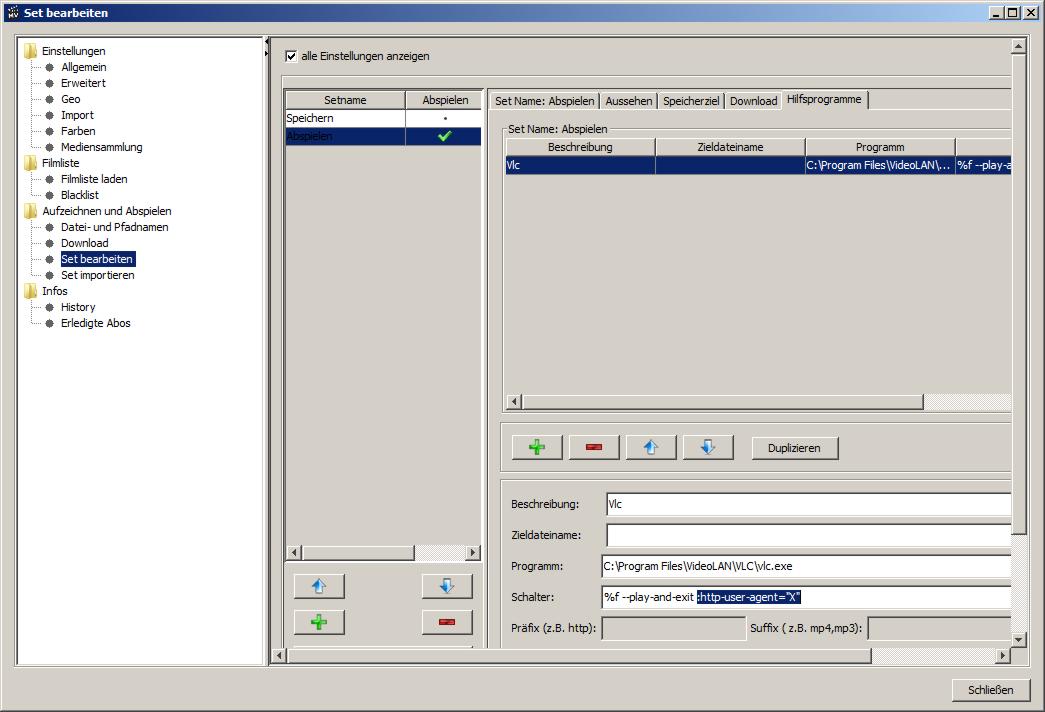Move Vlc program entry up

coord(651,447)
